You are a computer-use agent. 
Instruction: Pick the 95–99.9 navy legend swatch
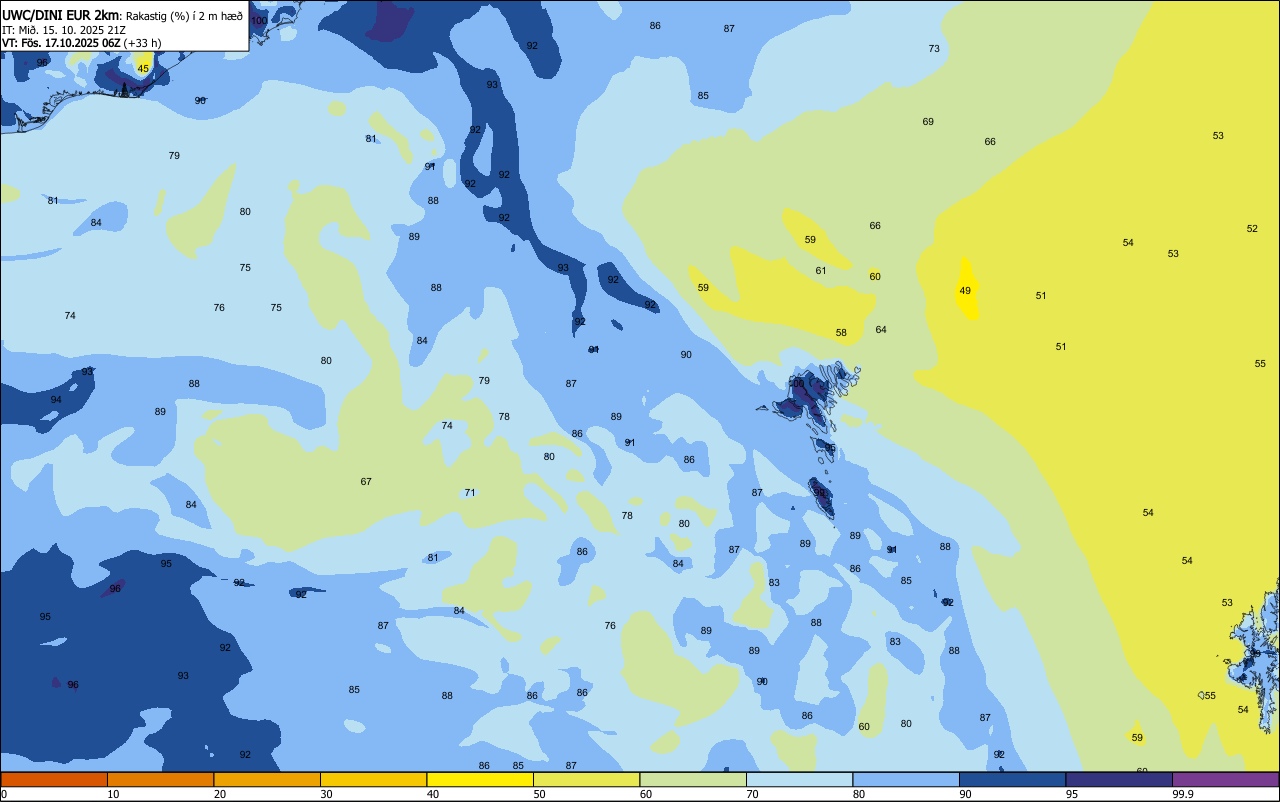(1119, 779)
